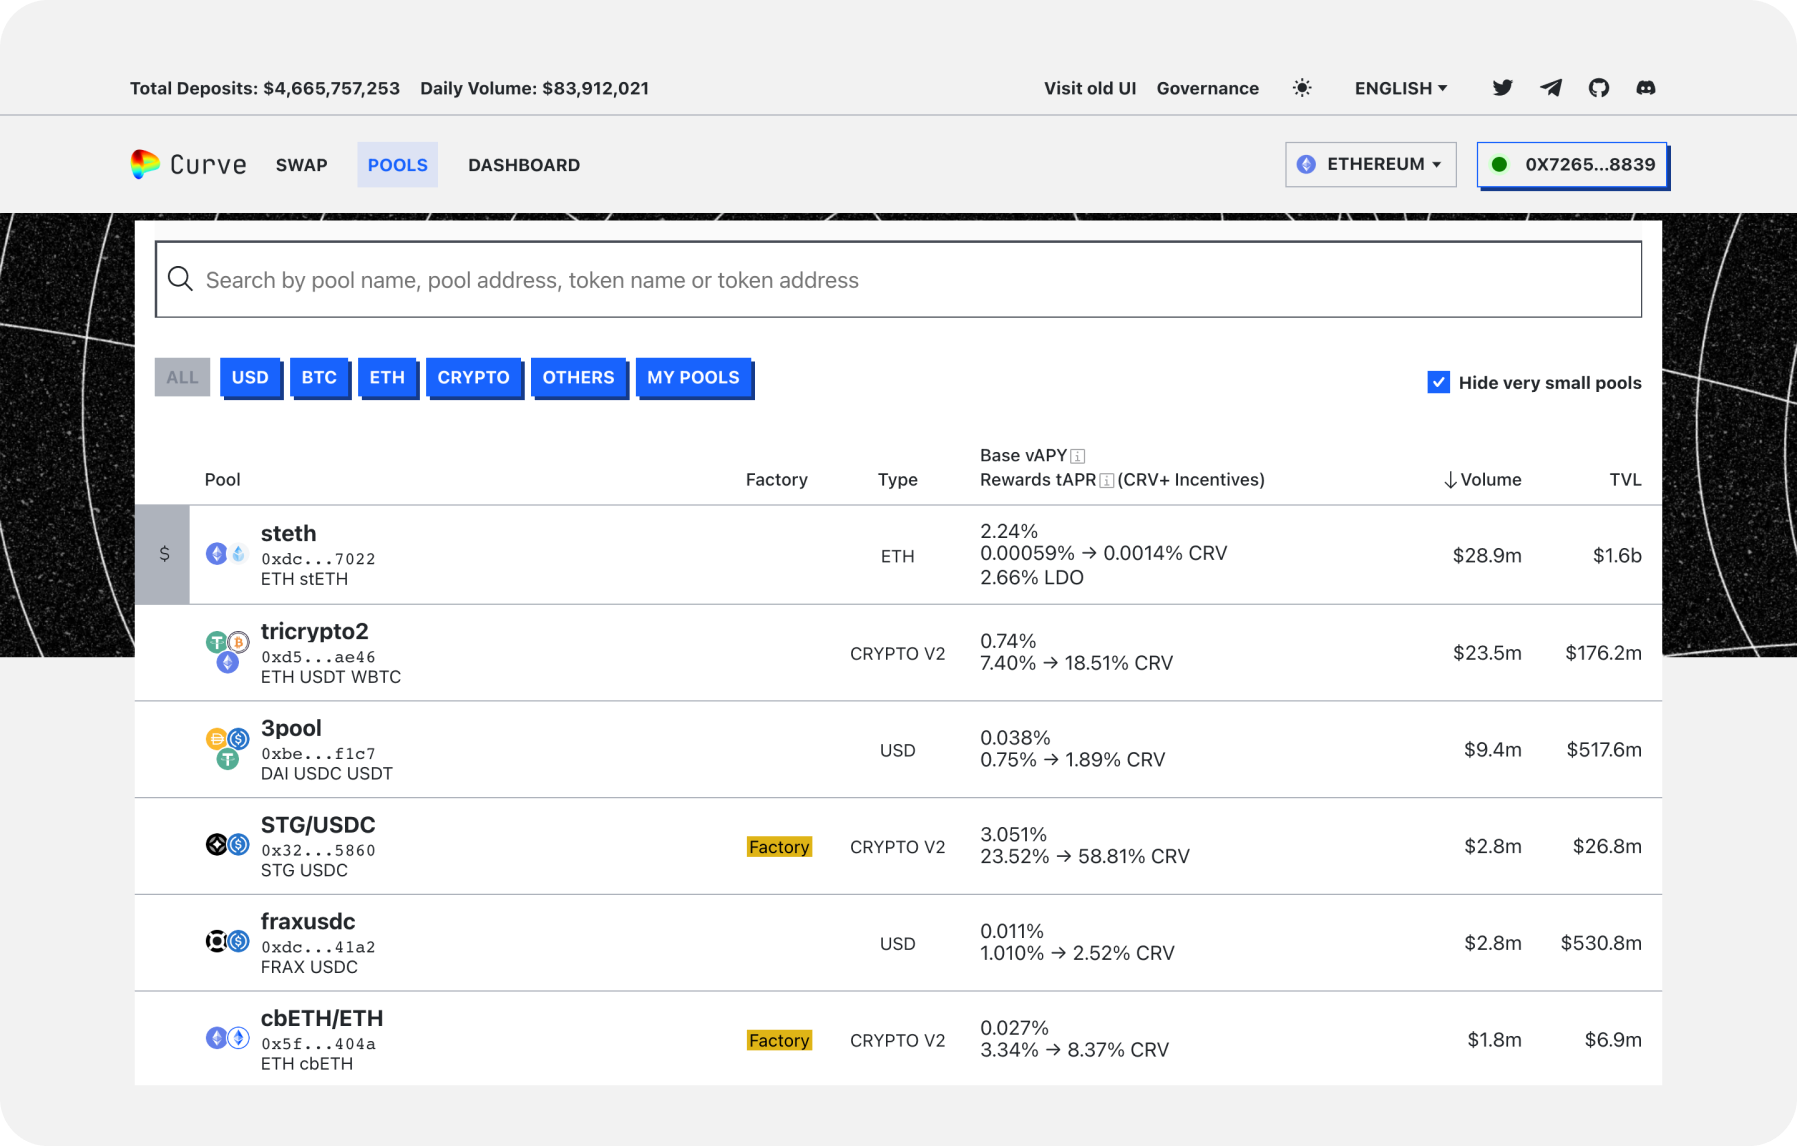Open the GitHub icon link
Screen dimensions: 1797x1146
click(x=1599, y=88)
